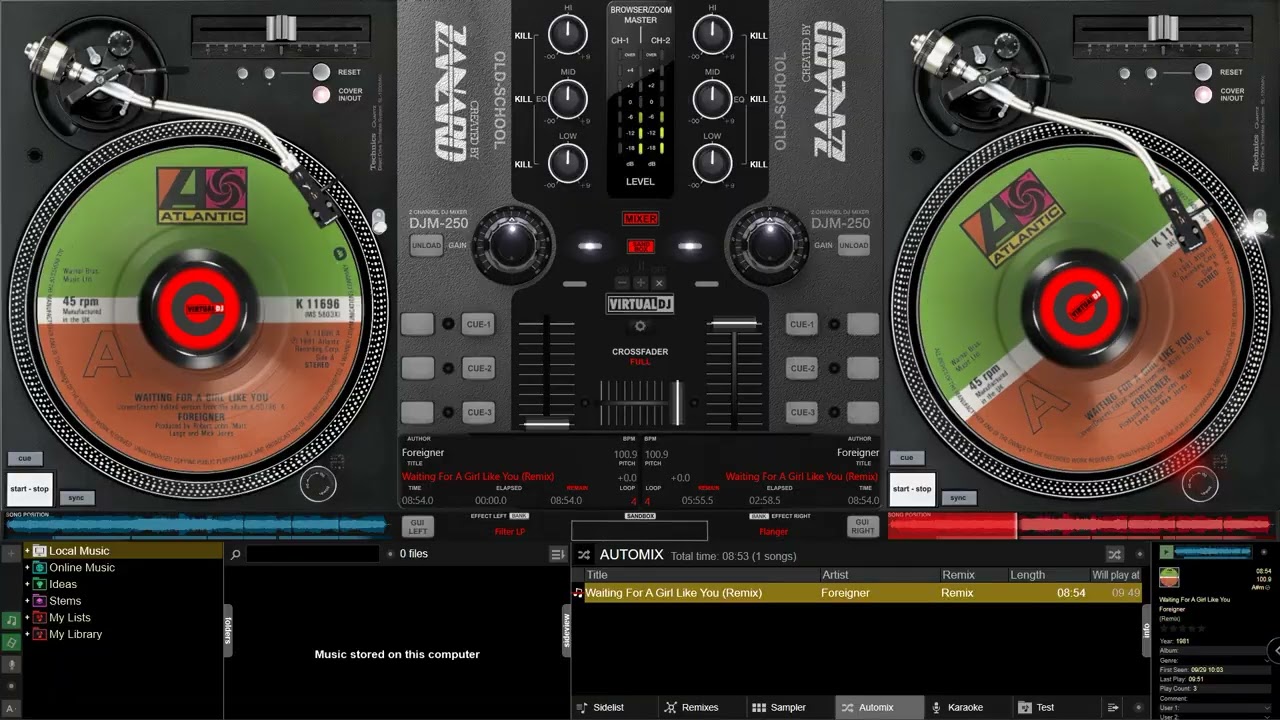Click the music note icon on track row

(x=578, y=593)
